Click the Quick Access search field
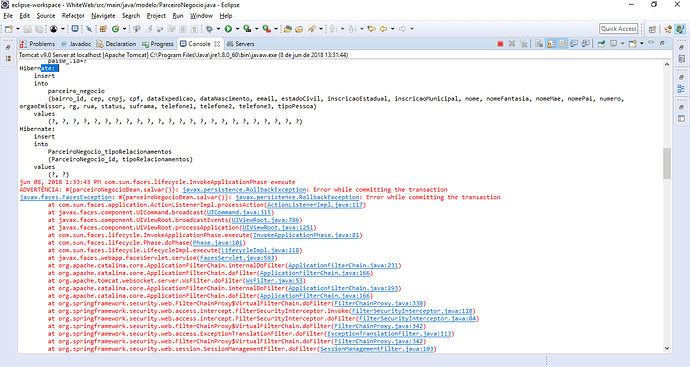Viewport: 690px width, 367px height. pyautogui.click(x=618, y=29)
